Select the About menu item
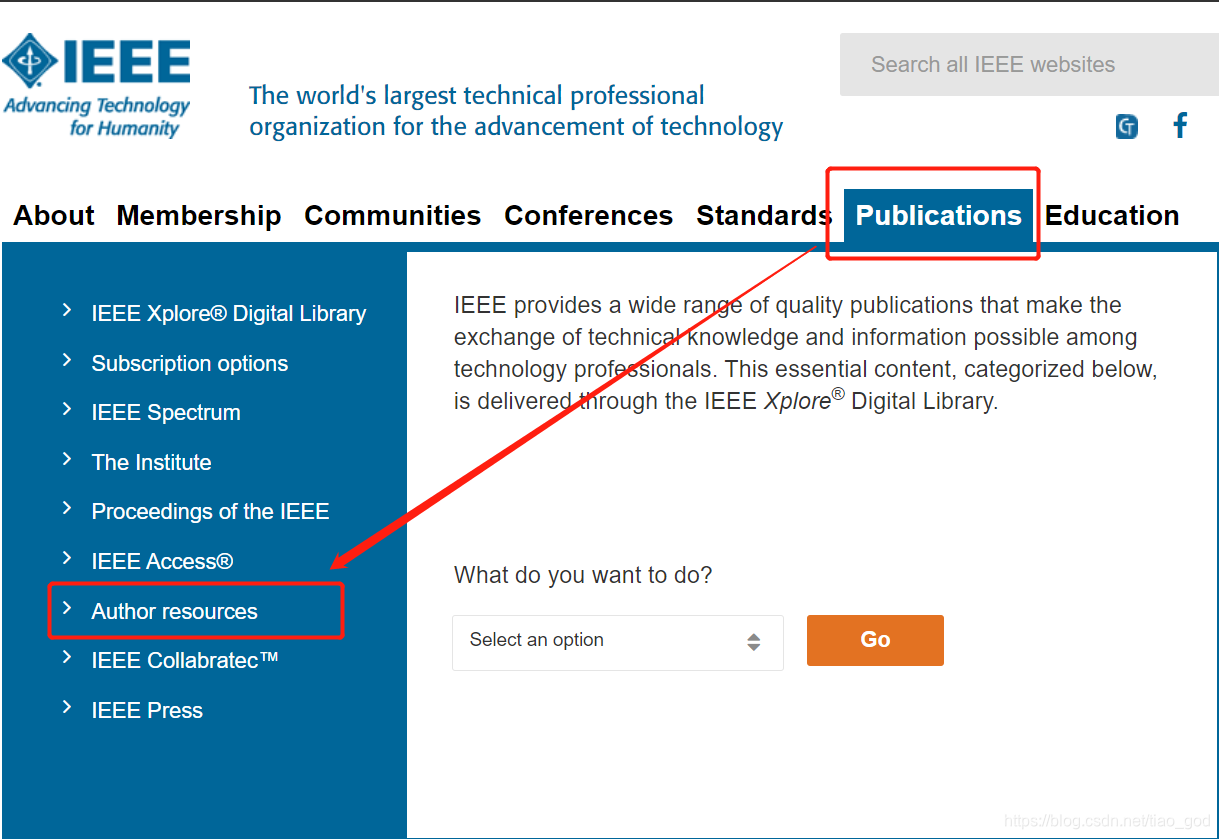This screenshot has height=839, width=1219. coord(53,215)
